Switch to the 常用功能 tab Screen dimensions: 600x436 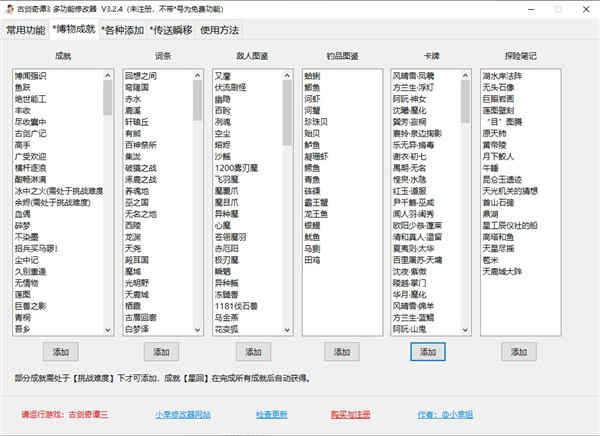26,30
